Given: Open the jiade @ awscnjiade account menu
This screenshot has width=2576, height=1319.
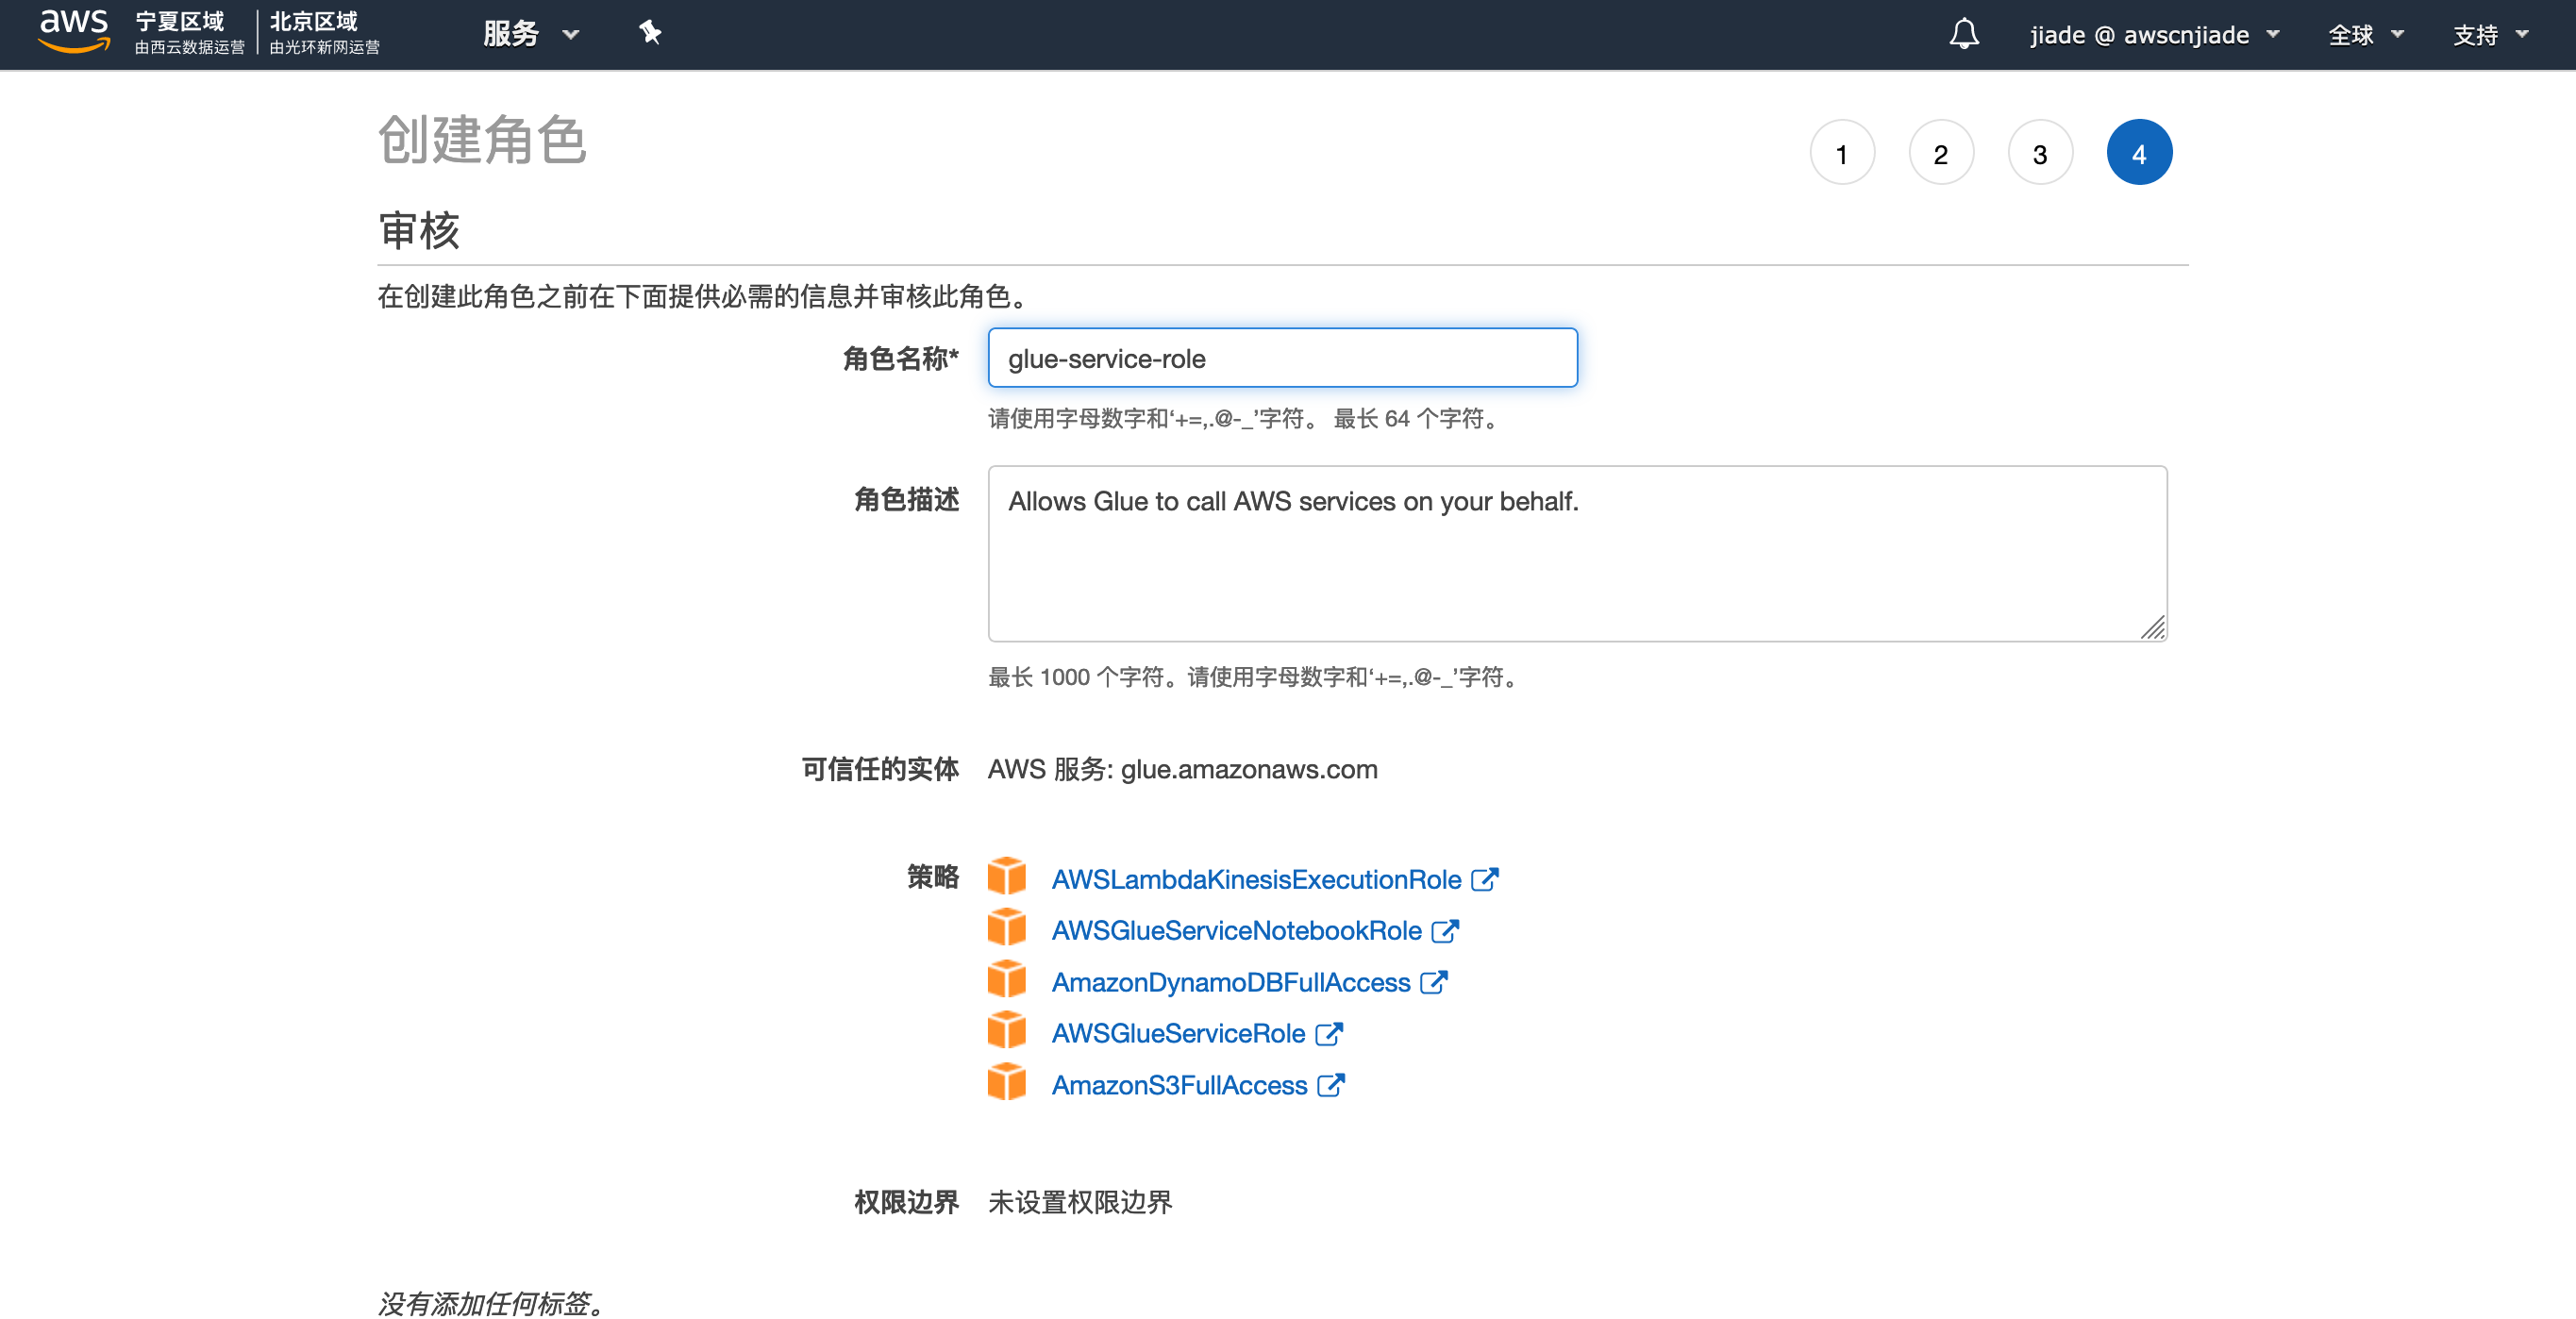Looking at the screenshot, I should coord(2153,35).
